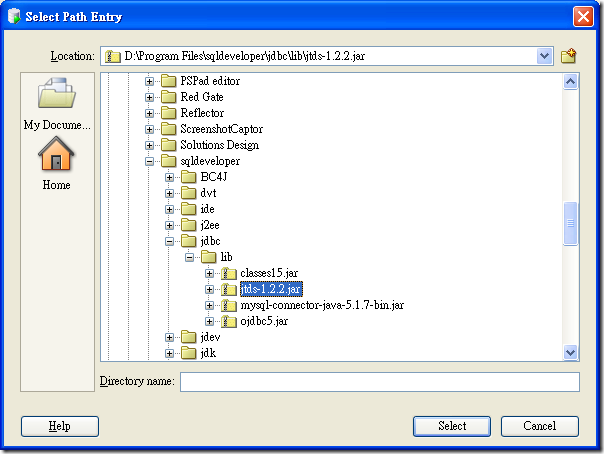Click the jdk folder icon

[189, 353]
